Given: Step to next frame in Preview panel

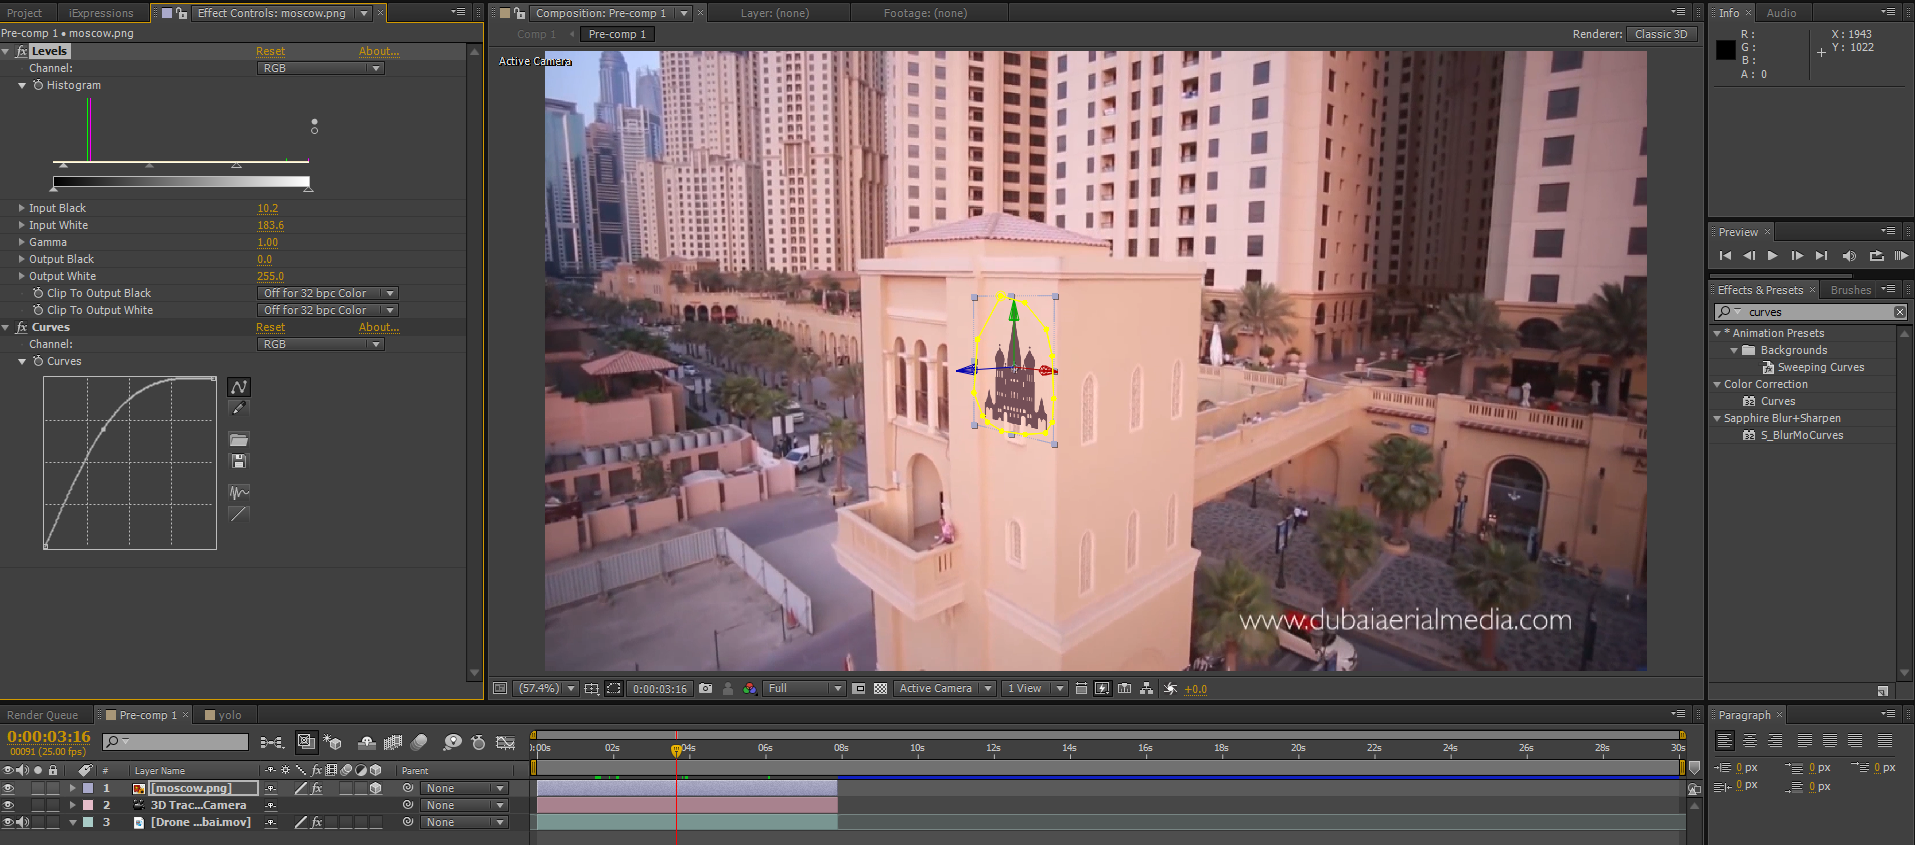Looking at the screenshot, I should click(1797, 256).
